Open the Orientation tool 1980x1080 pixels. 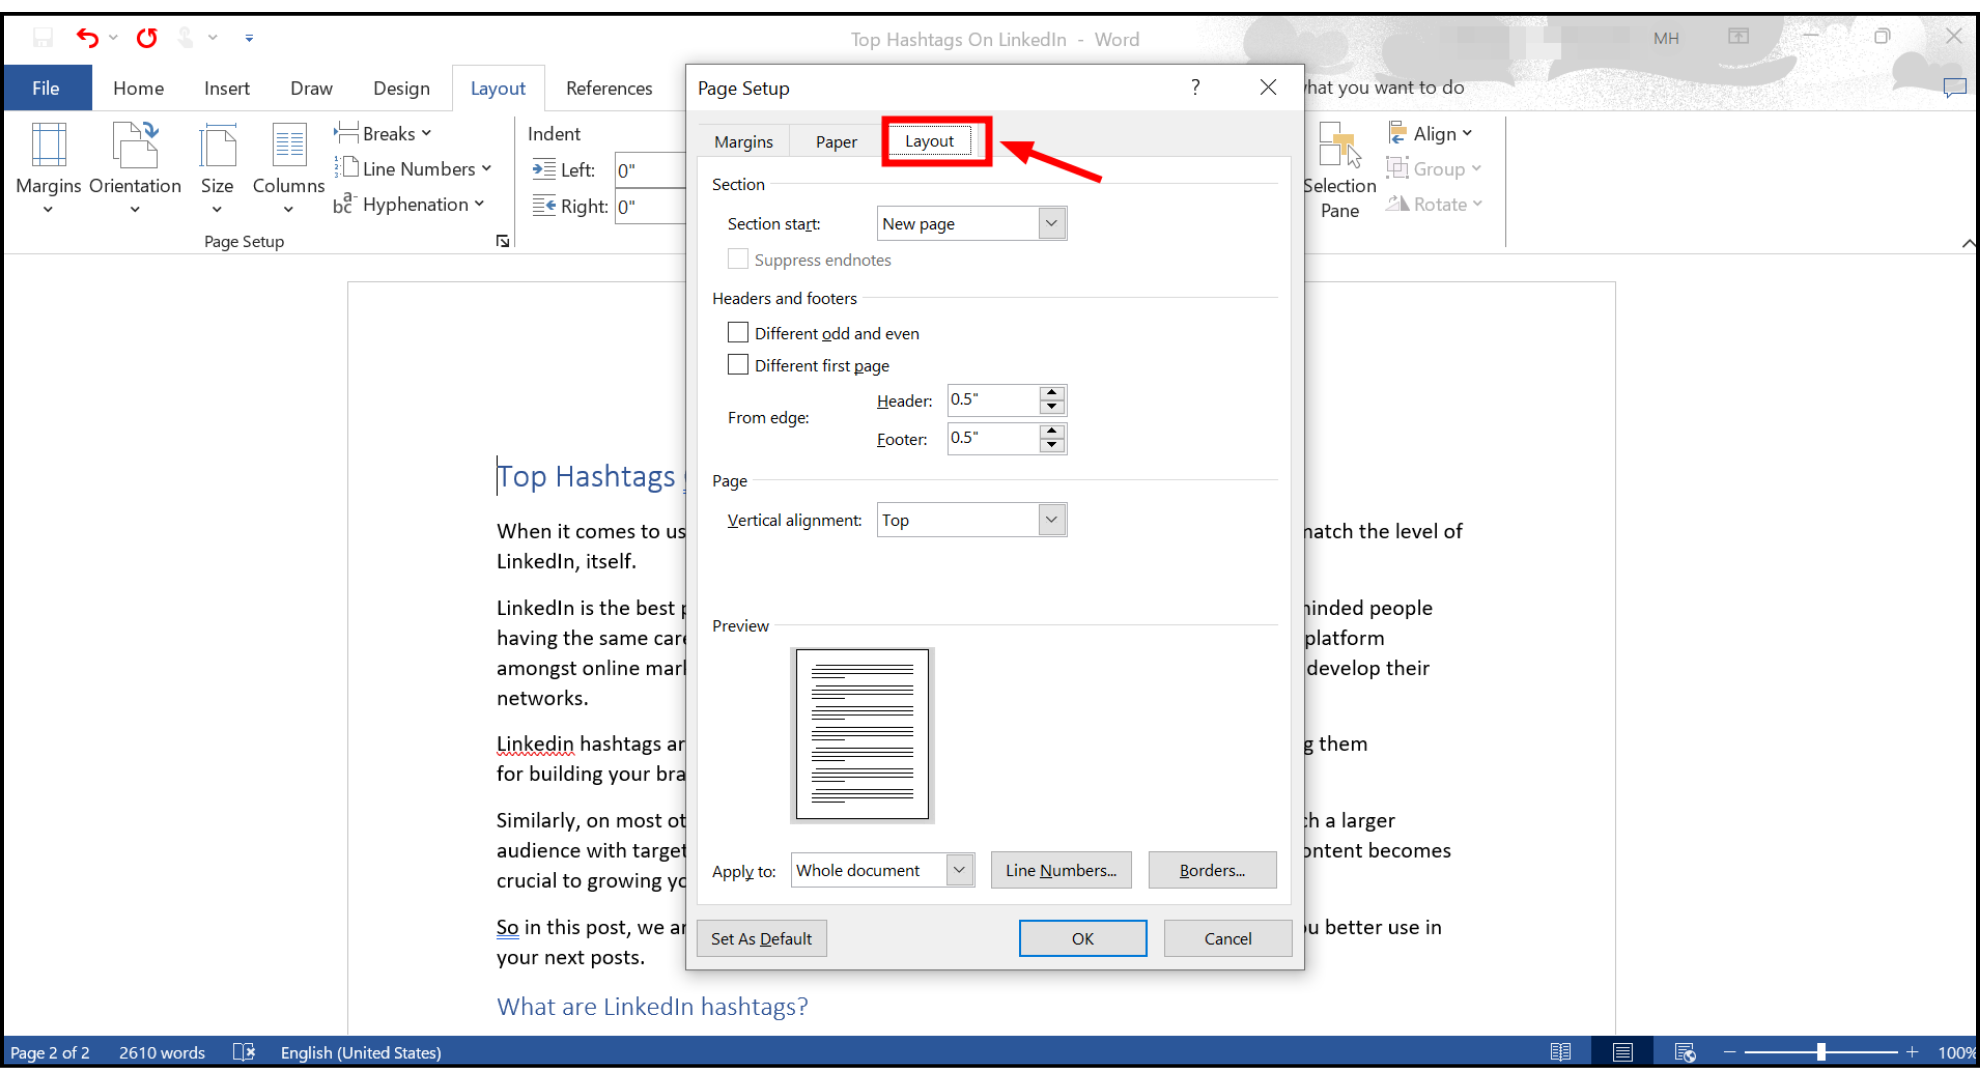pos(135,168)
